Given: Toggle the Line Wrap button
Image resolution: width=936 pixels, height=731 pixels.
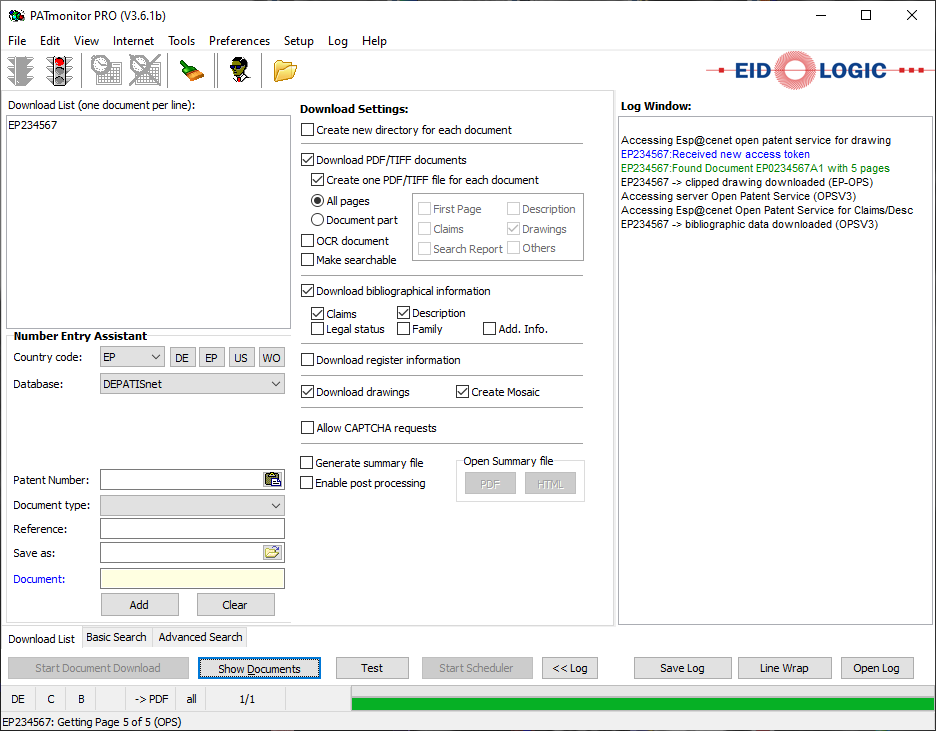Looking at the screenshot, I should point(784,668).
